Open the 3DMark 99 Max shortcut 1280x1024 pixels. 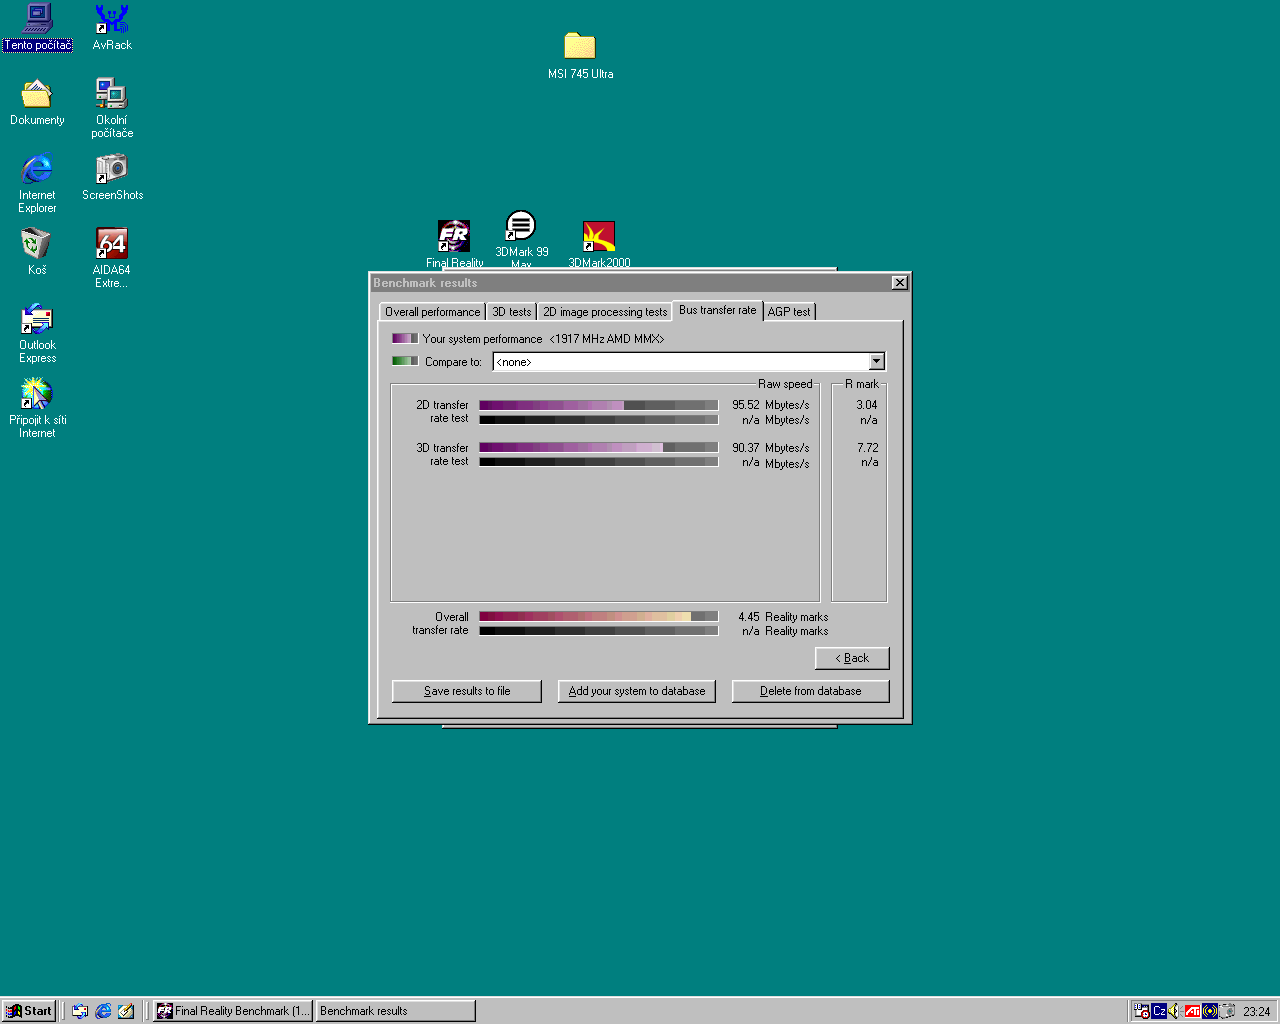(520, 227)
